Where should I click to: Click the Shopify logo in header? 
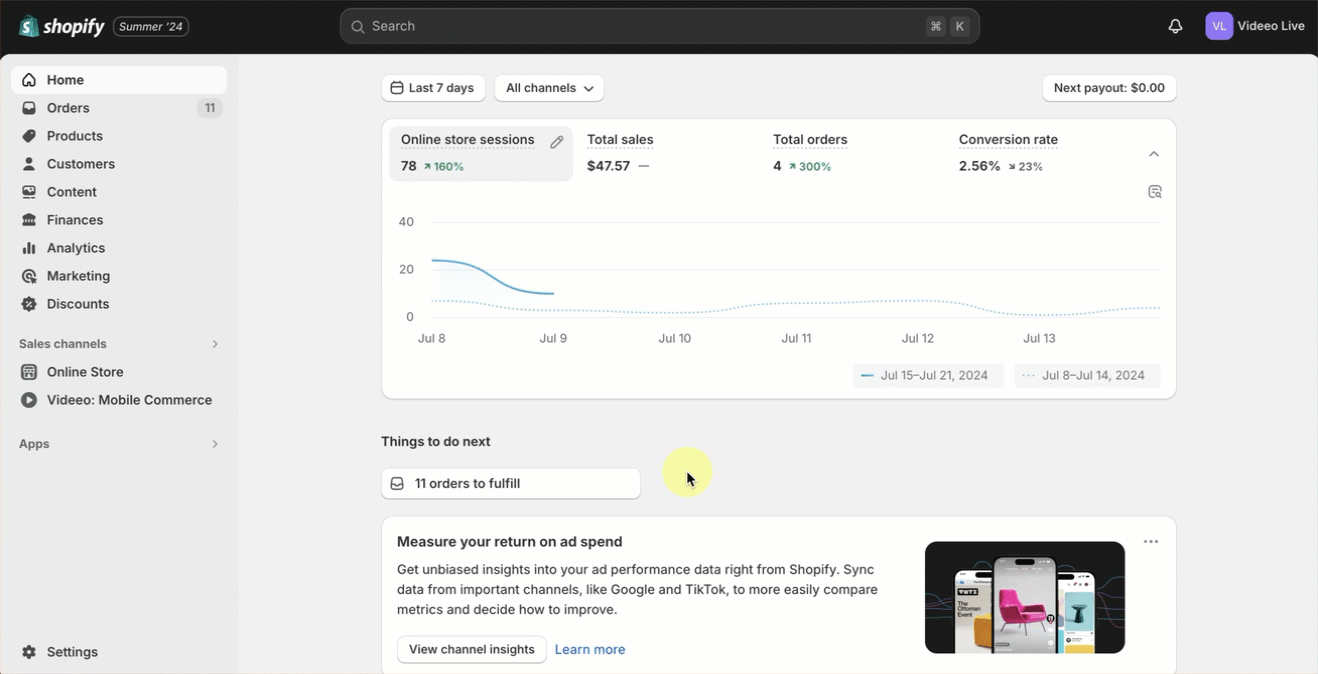62,26
